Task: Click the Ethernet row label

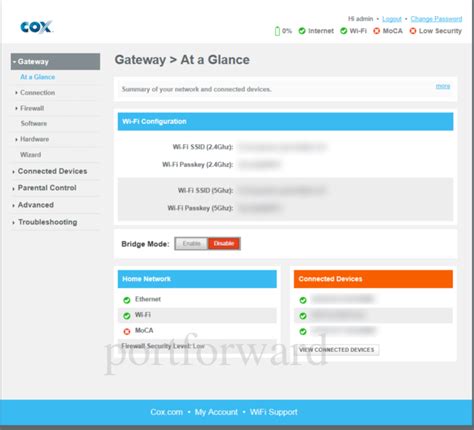Action: 148,299
